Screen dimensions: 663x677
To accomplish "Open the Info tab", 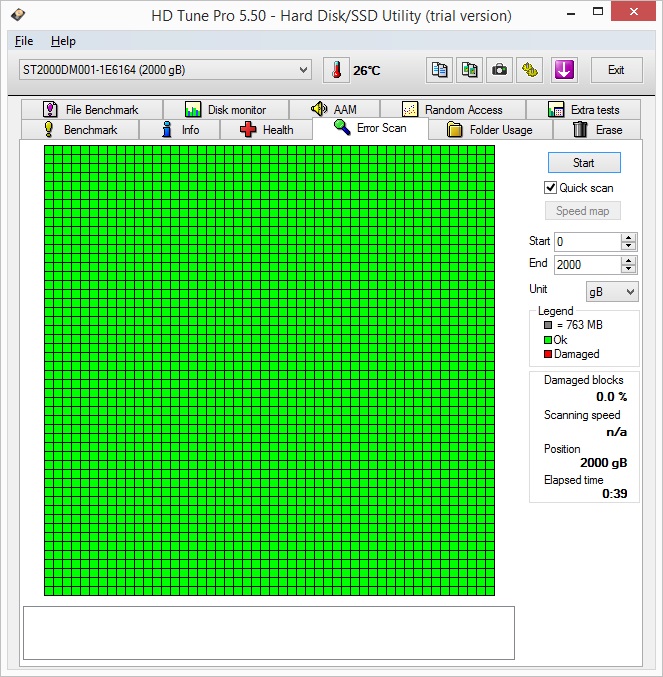I will coord(180,130).
